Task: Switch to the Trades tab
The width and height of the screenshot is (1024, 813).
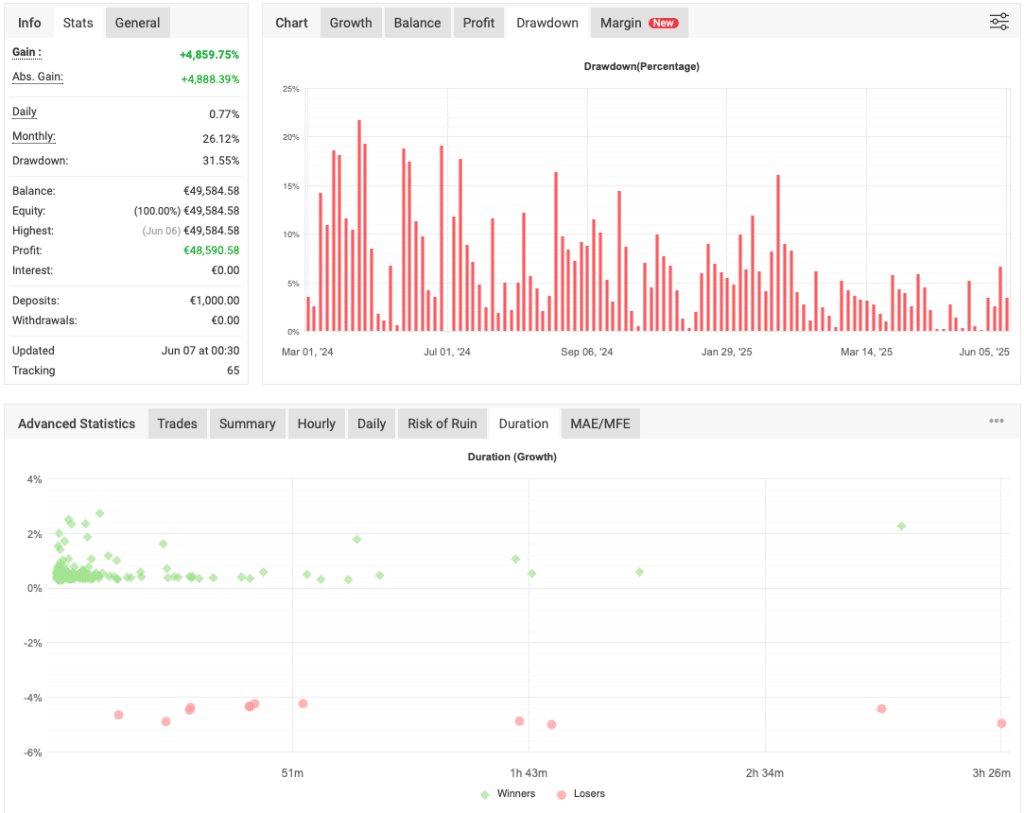Action: [x=177, y=423]
